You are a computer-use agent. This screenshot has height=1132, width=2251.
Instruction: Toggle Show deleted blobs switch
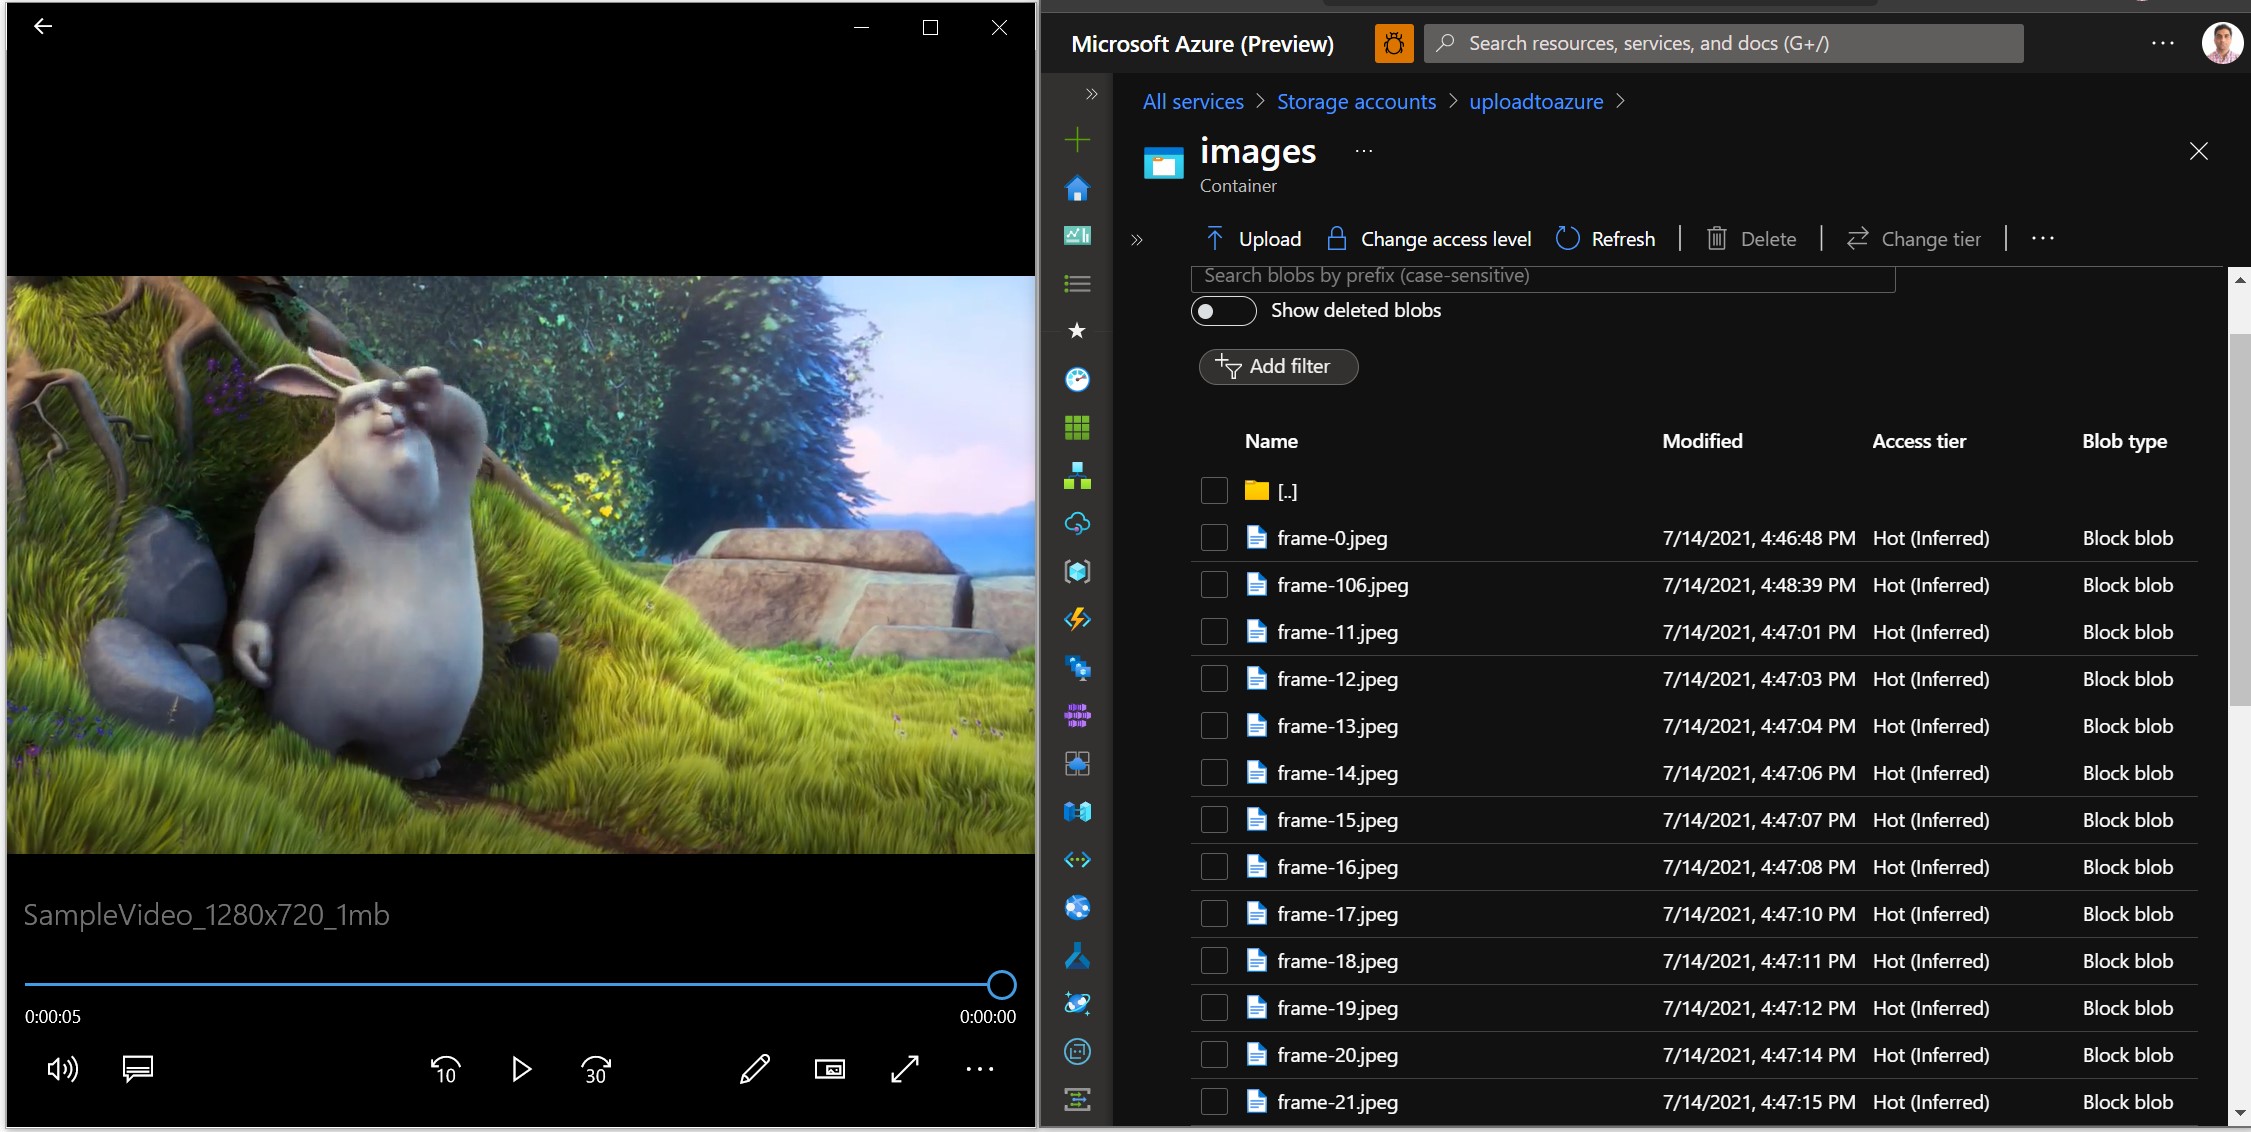(1223, 311)
